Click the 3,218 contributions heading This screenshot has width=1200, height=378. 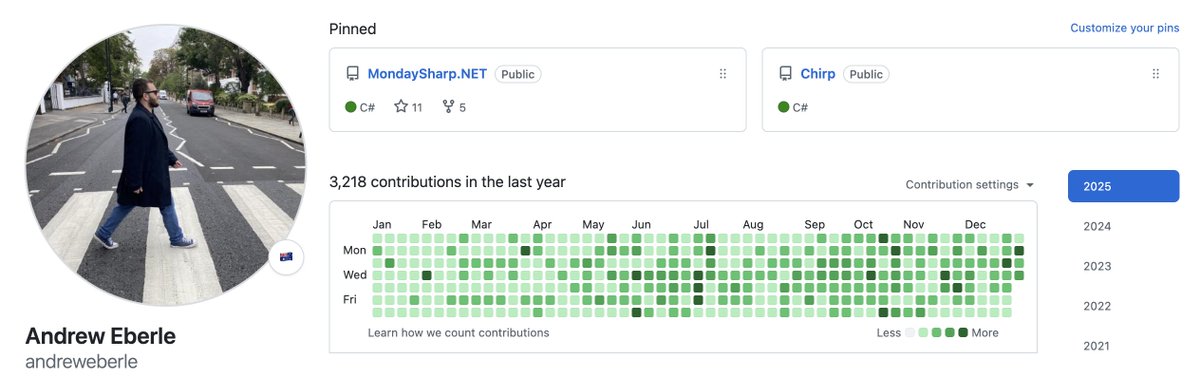[x=447, y=182]
